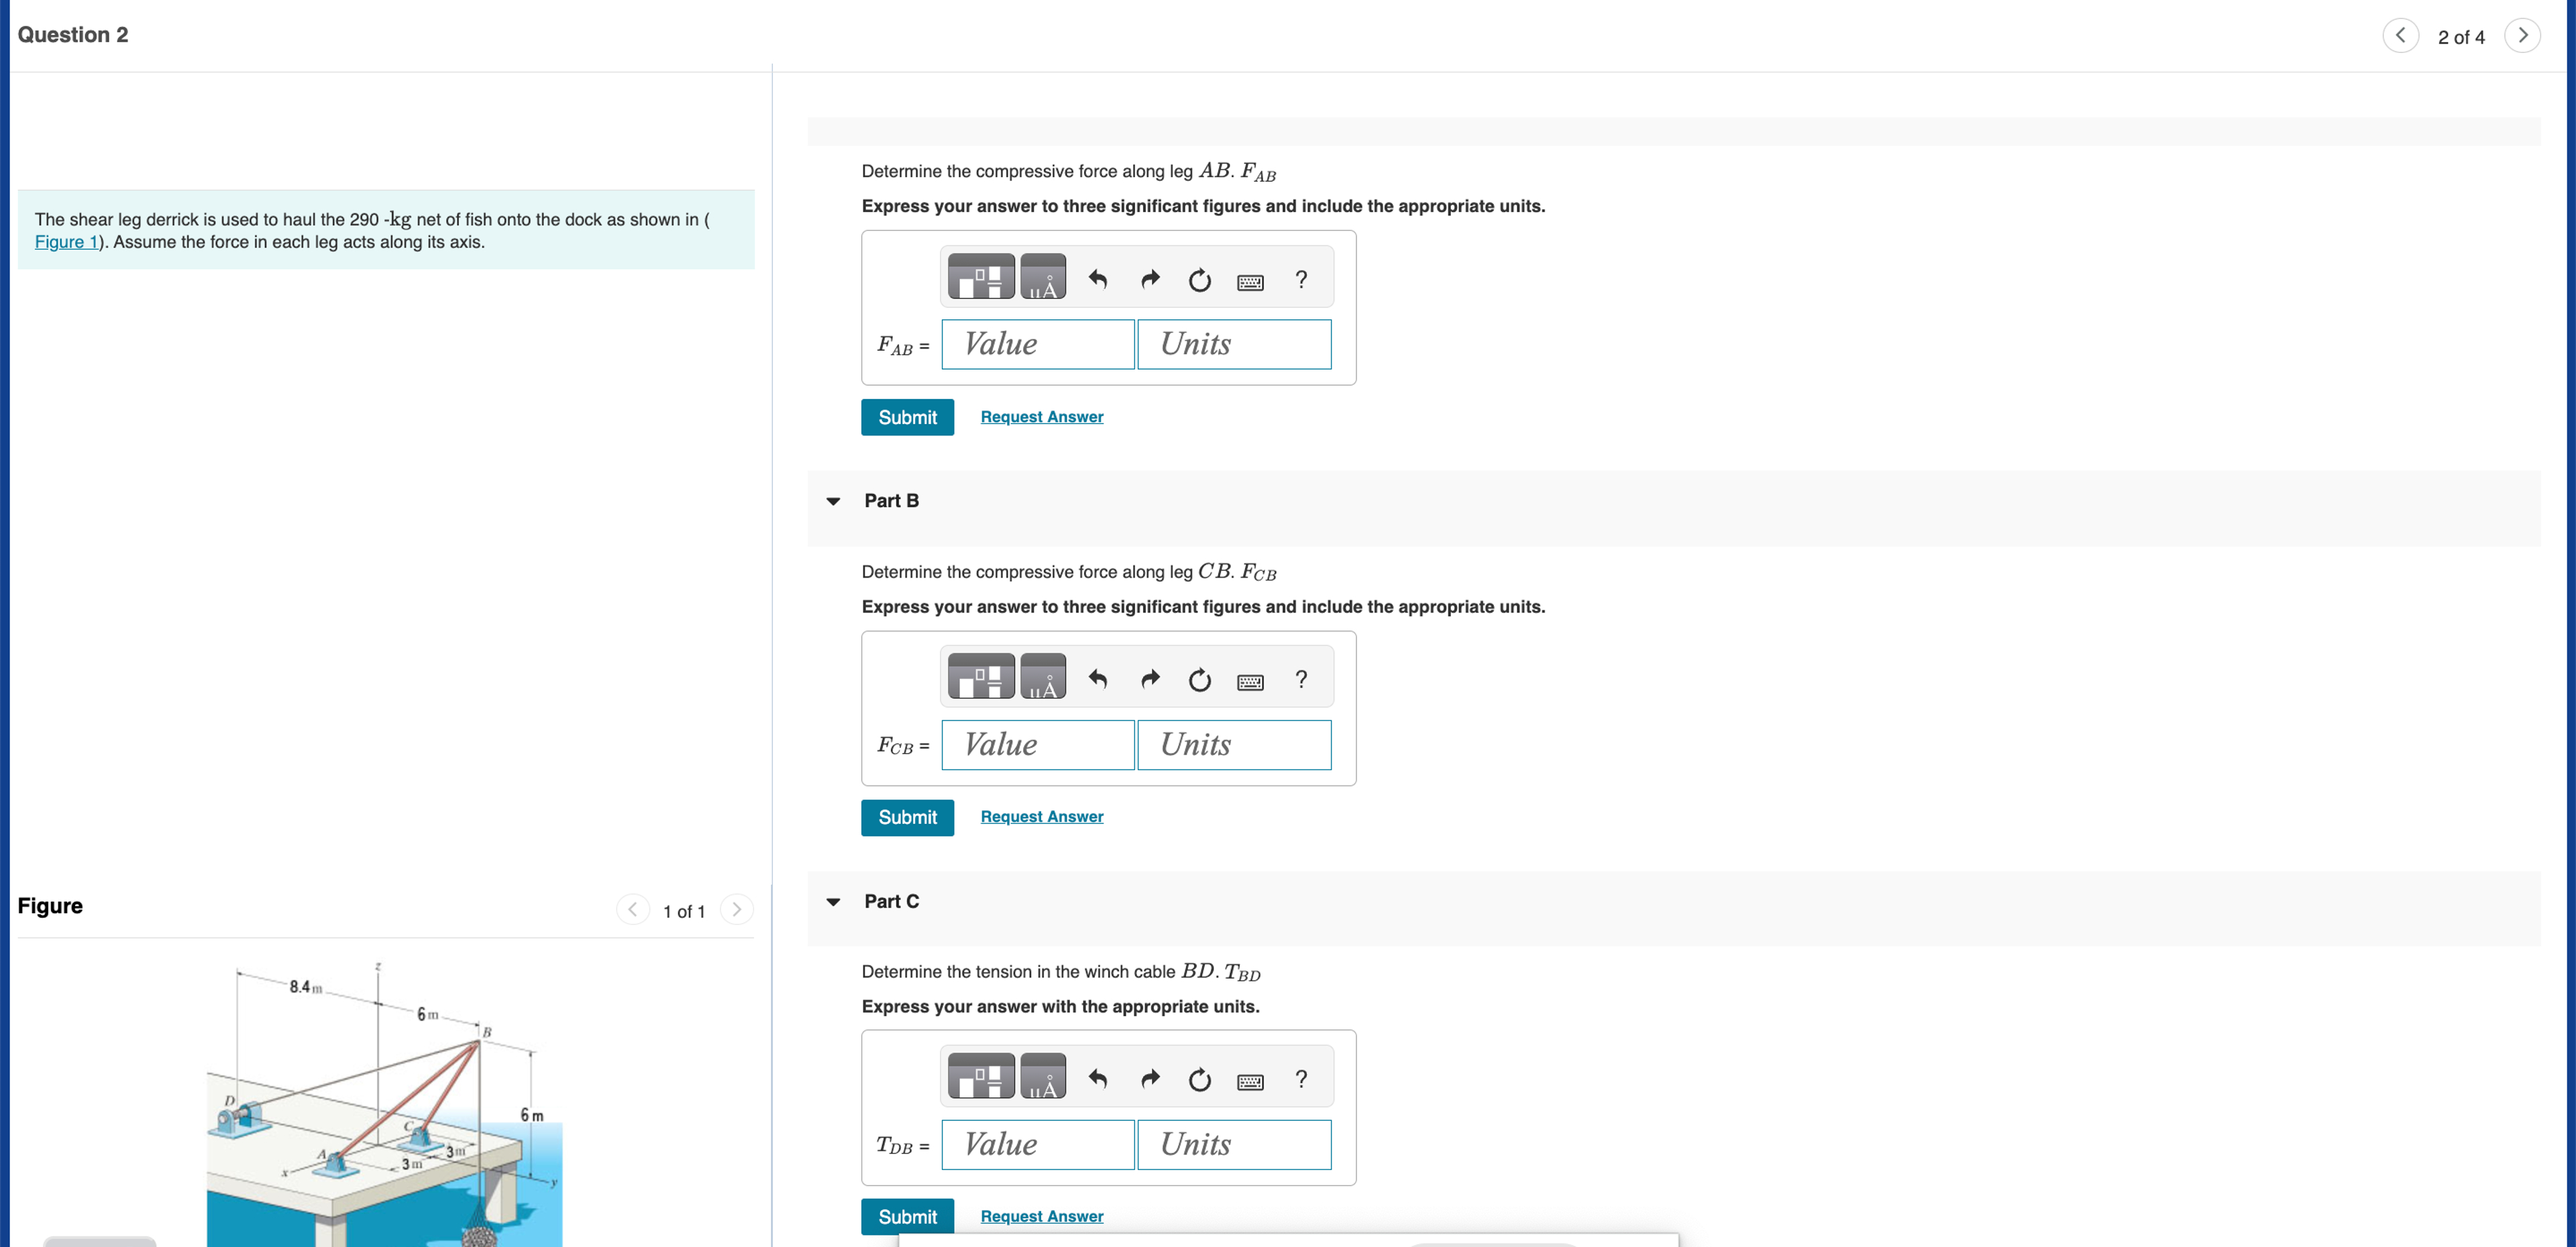Click Request Answer for Part B
The width and height of the screenshot is (2576, 1247).
coord(1041,817)
